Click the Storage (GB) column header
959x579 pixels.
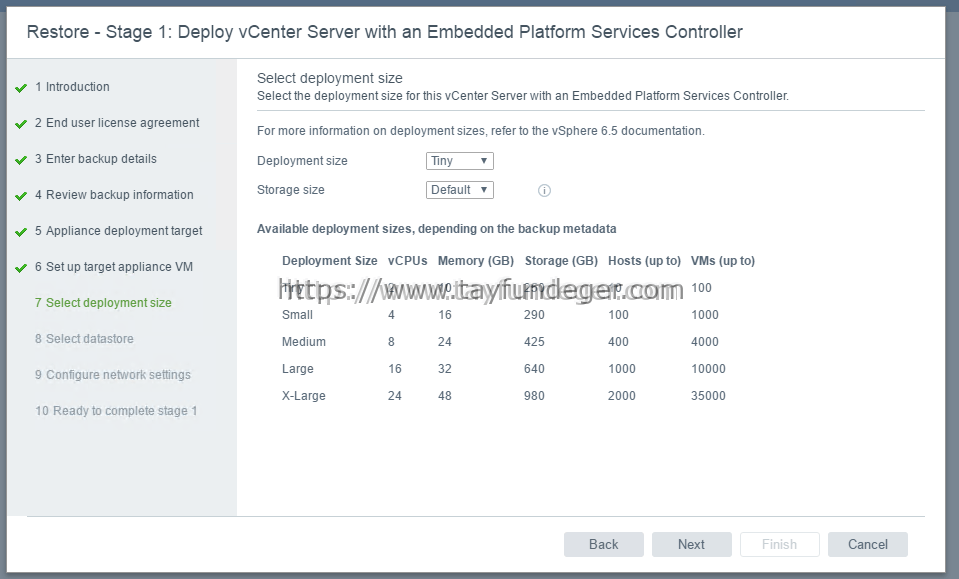[561, 261]
